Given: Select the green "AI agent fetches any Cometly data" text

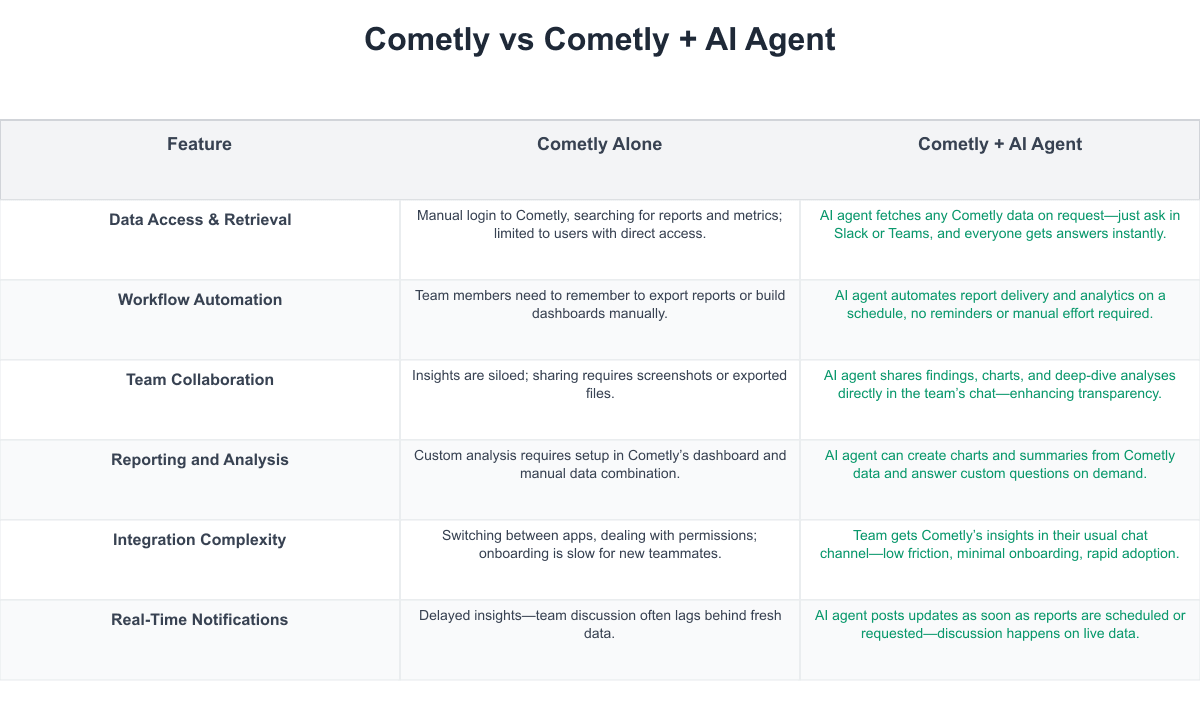Looking at the screenshot, I should point(1000,224).
